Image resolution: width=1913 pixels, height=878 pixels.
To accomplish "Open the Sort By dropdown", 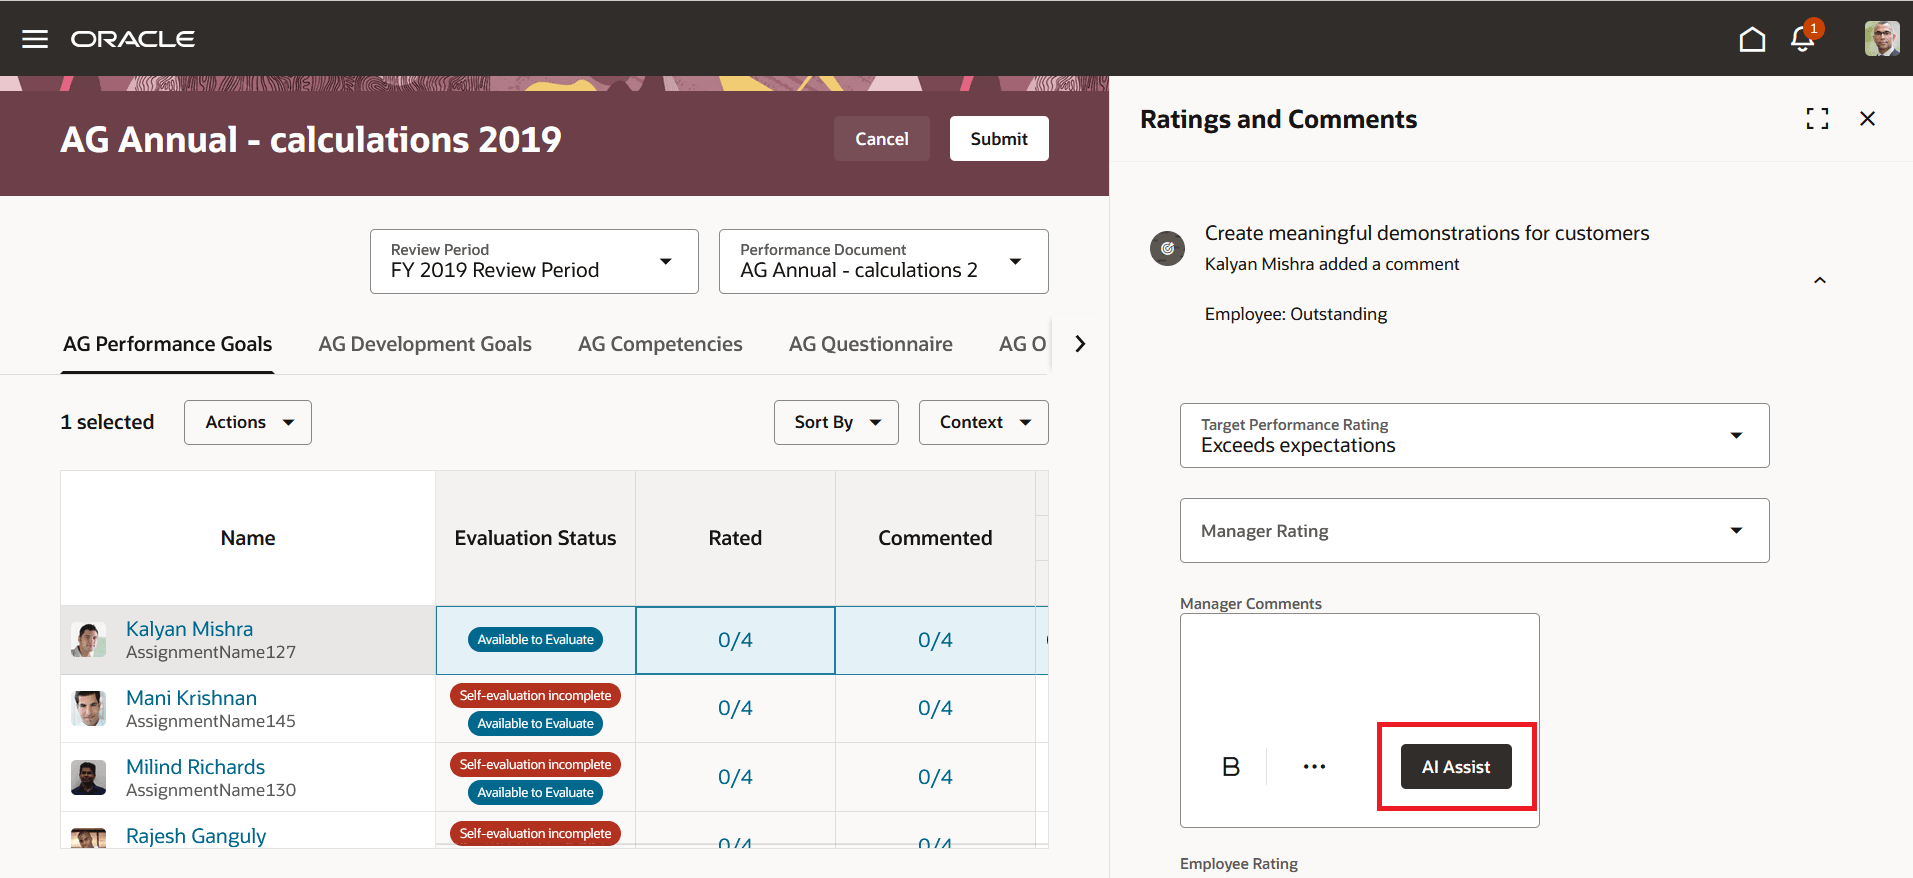I will point(836,422).
